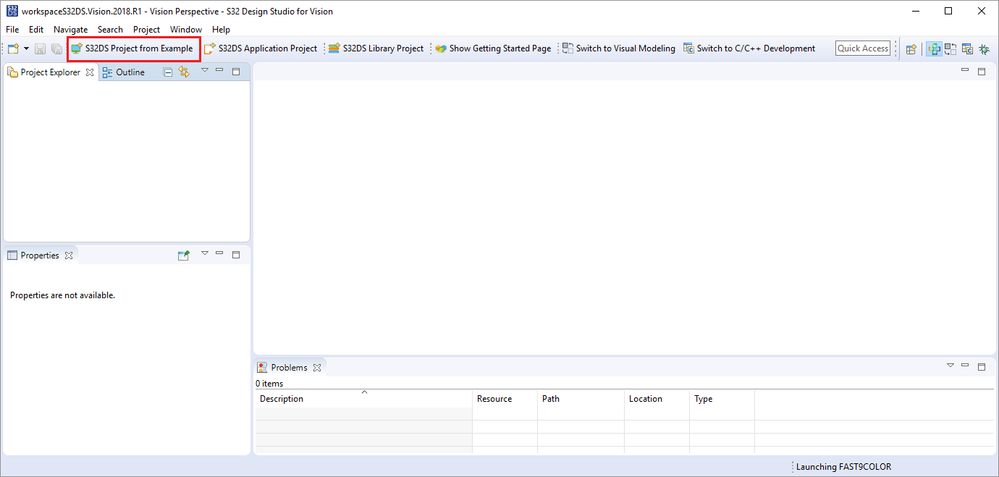Collapse All in Project Explorer
The image size is (999, 477).
point(168,73)
